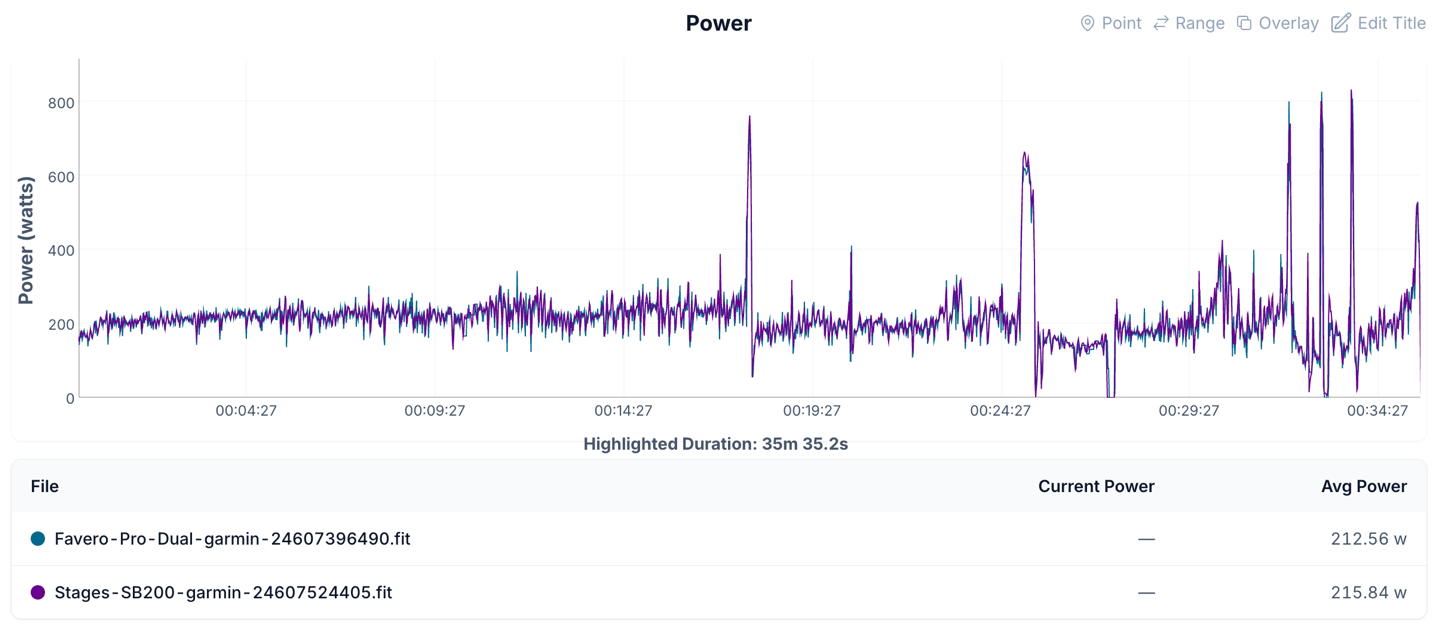Screen dimensions: 1438x626
Task: Click the Power chart title
Action: tap(719, 23)
